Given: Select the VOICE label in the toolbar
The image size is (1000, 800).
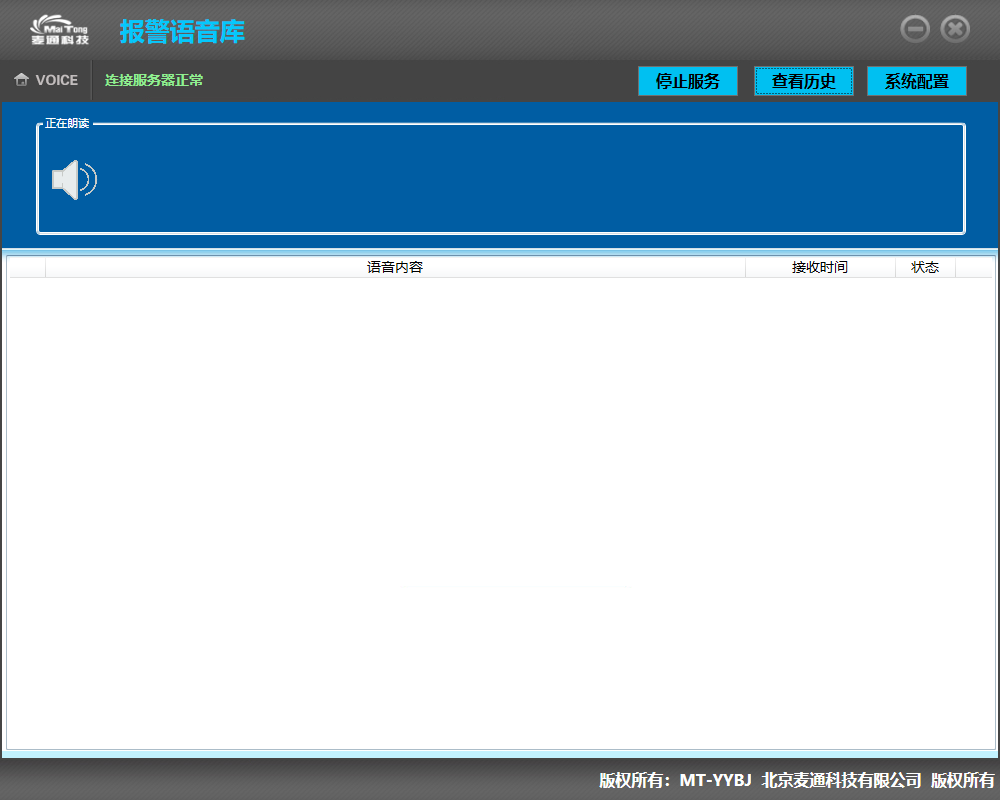Looking at the screenshot, I should coord(56,80).
